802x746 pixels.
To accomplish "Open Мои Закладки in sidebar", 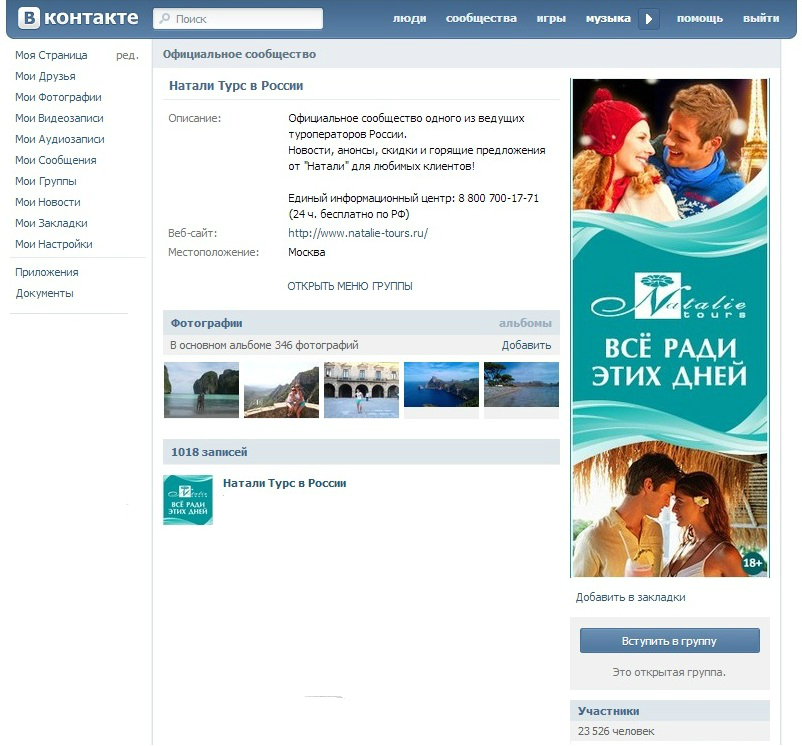I will (x=51, y=223).
